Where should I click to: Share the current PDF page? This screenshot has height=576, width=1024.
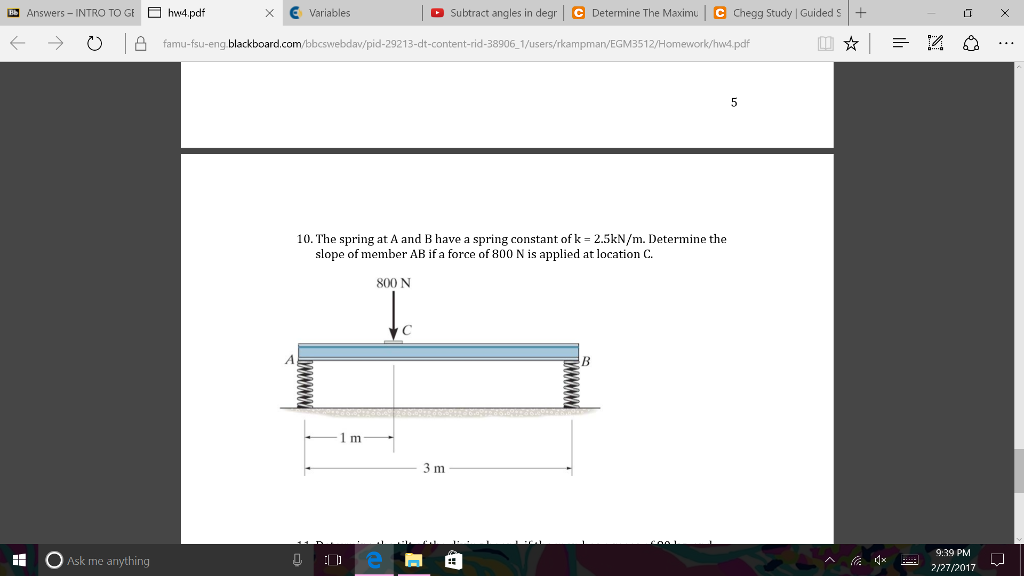(966, 44)
